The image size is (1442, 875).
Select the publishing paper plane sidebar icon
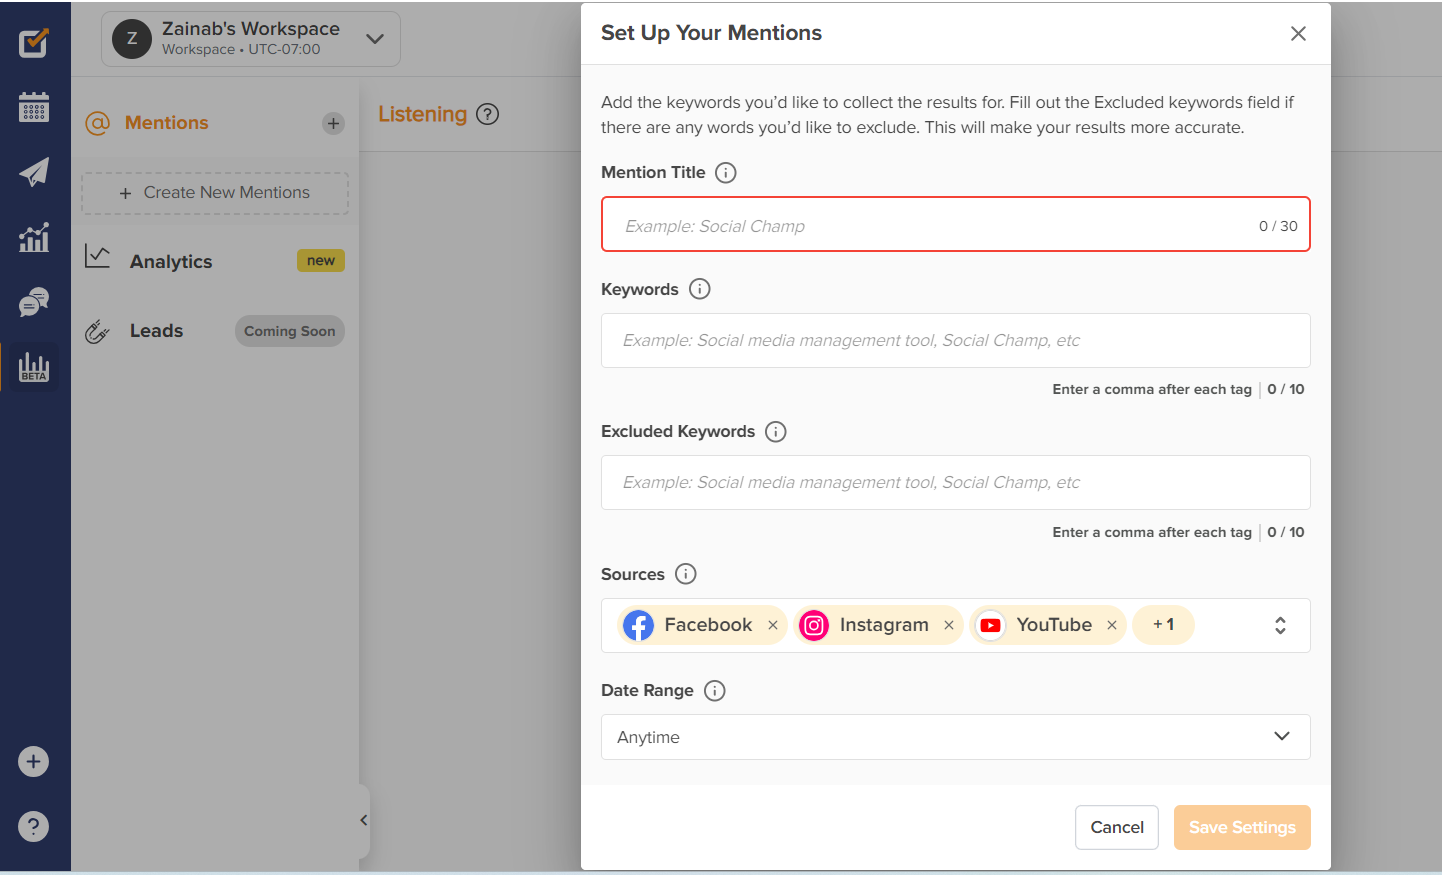click(33, 172)
